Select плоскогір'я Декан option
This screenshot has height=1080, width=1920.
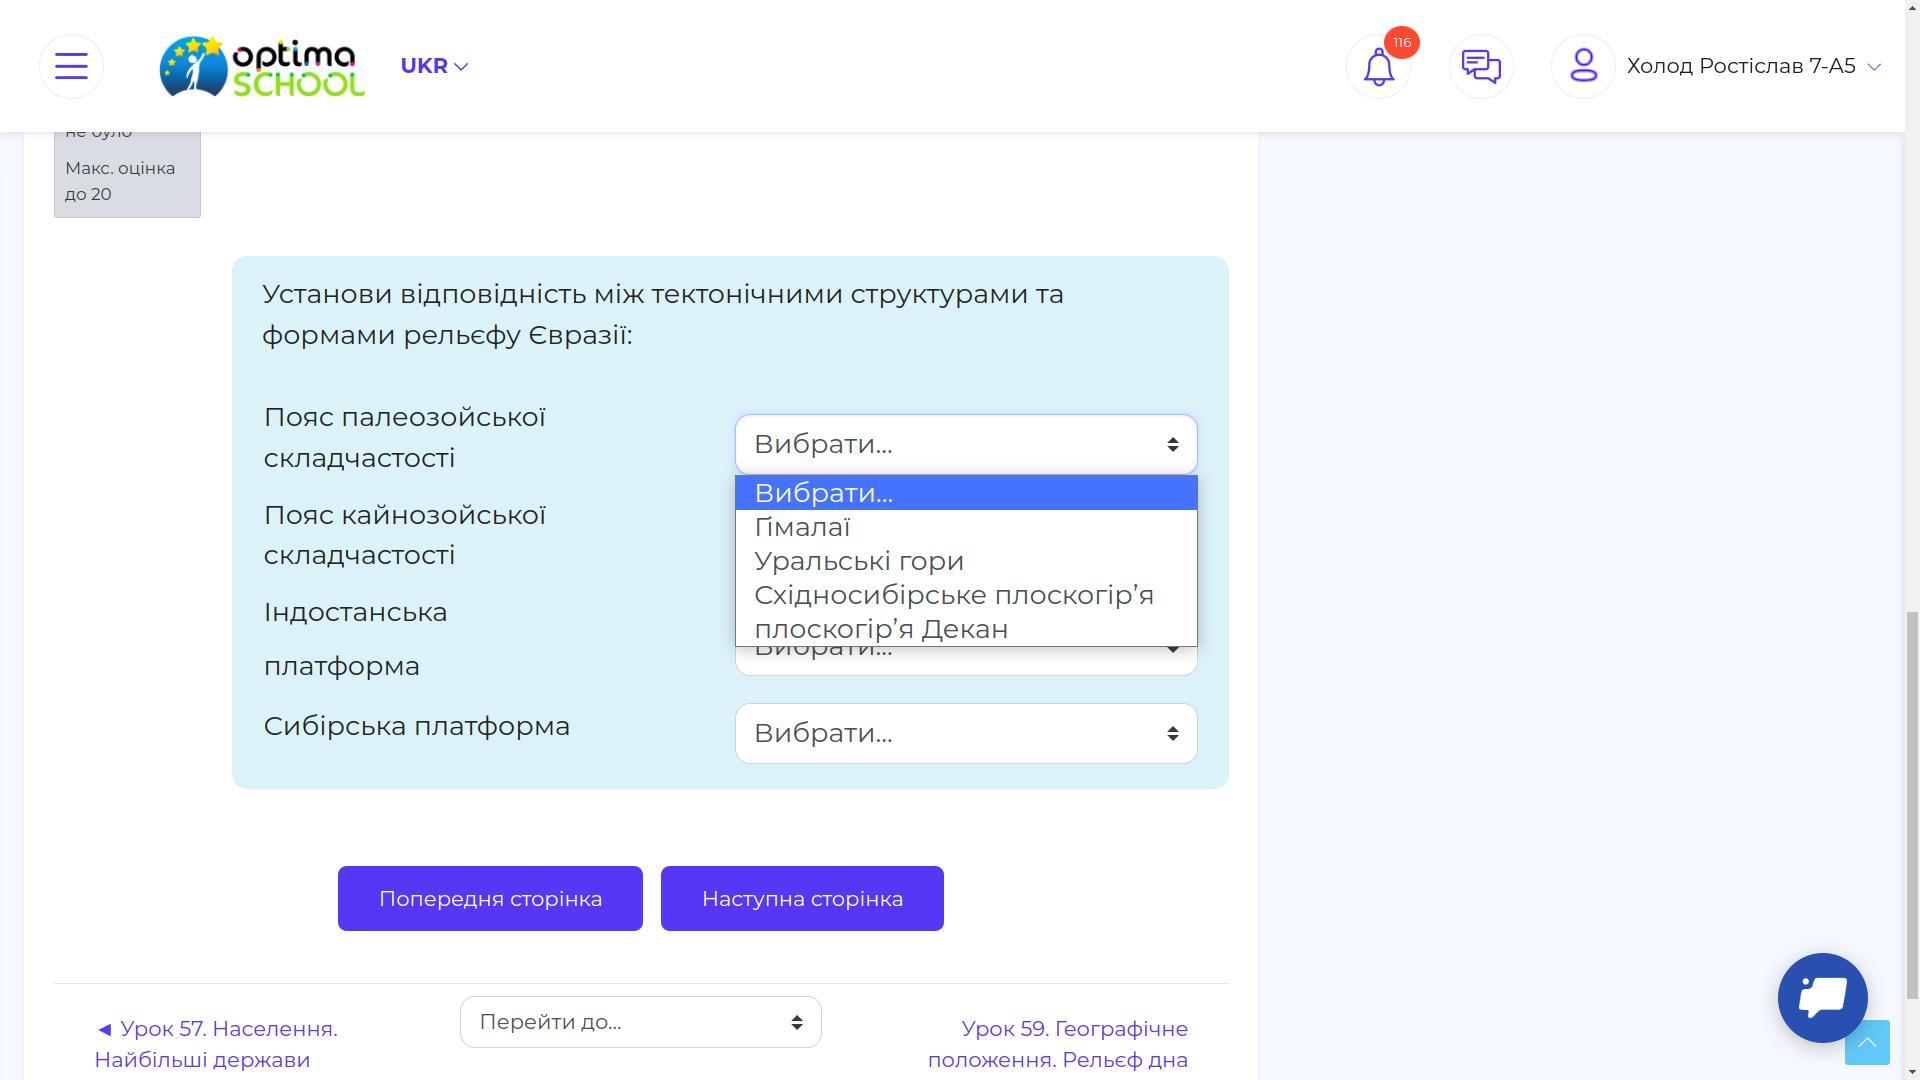point(880,629)
